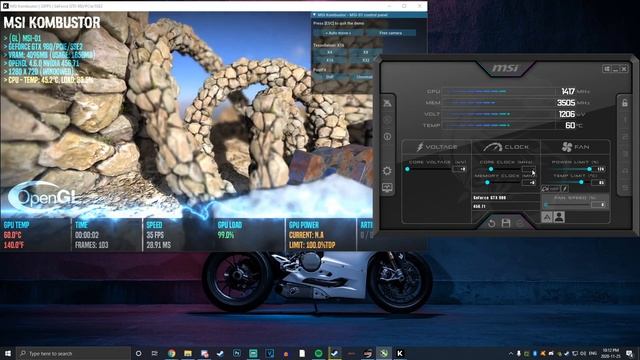
Task: Open Photoshop from the taskbar
Action: [x=237, y=353]
